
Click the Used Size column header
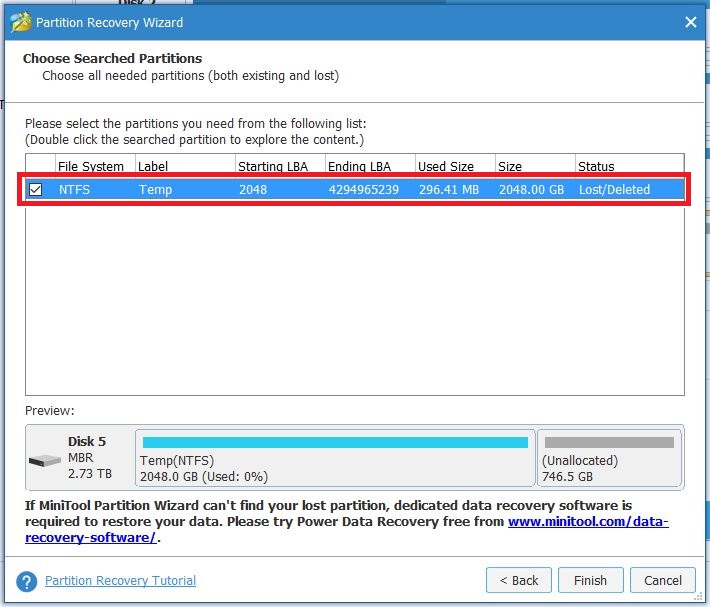[x=455, y=166]
